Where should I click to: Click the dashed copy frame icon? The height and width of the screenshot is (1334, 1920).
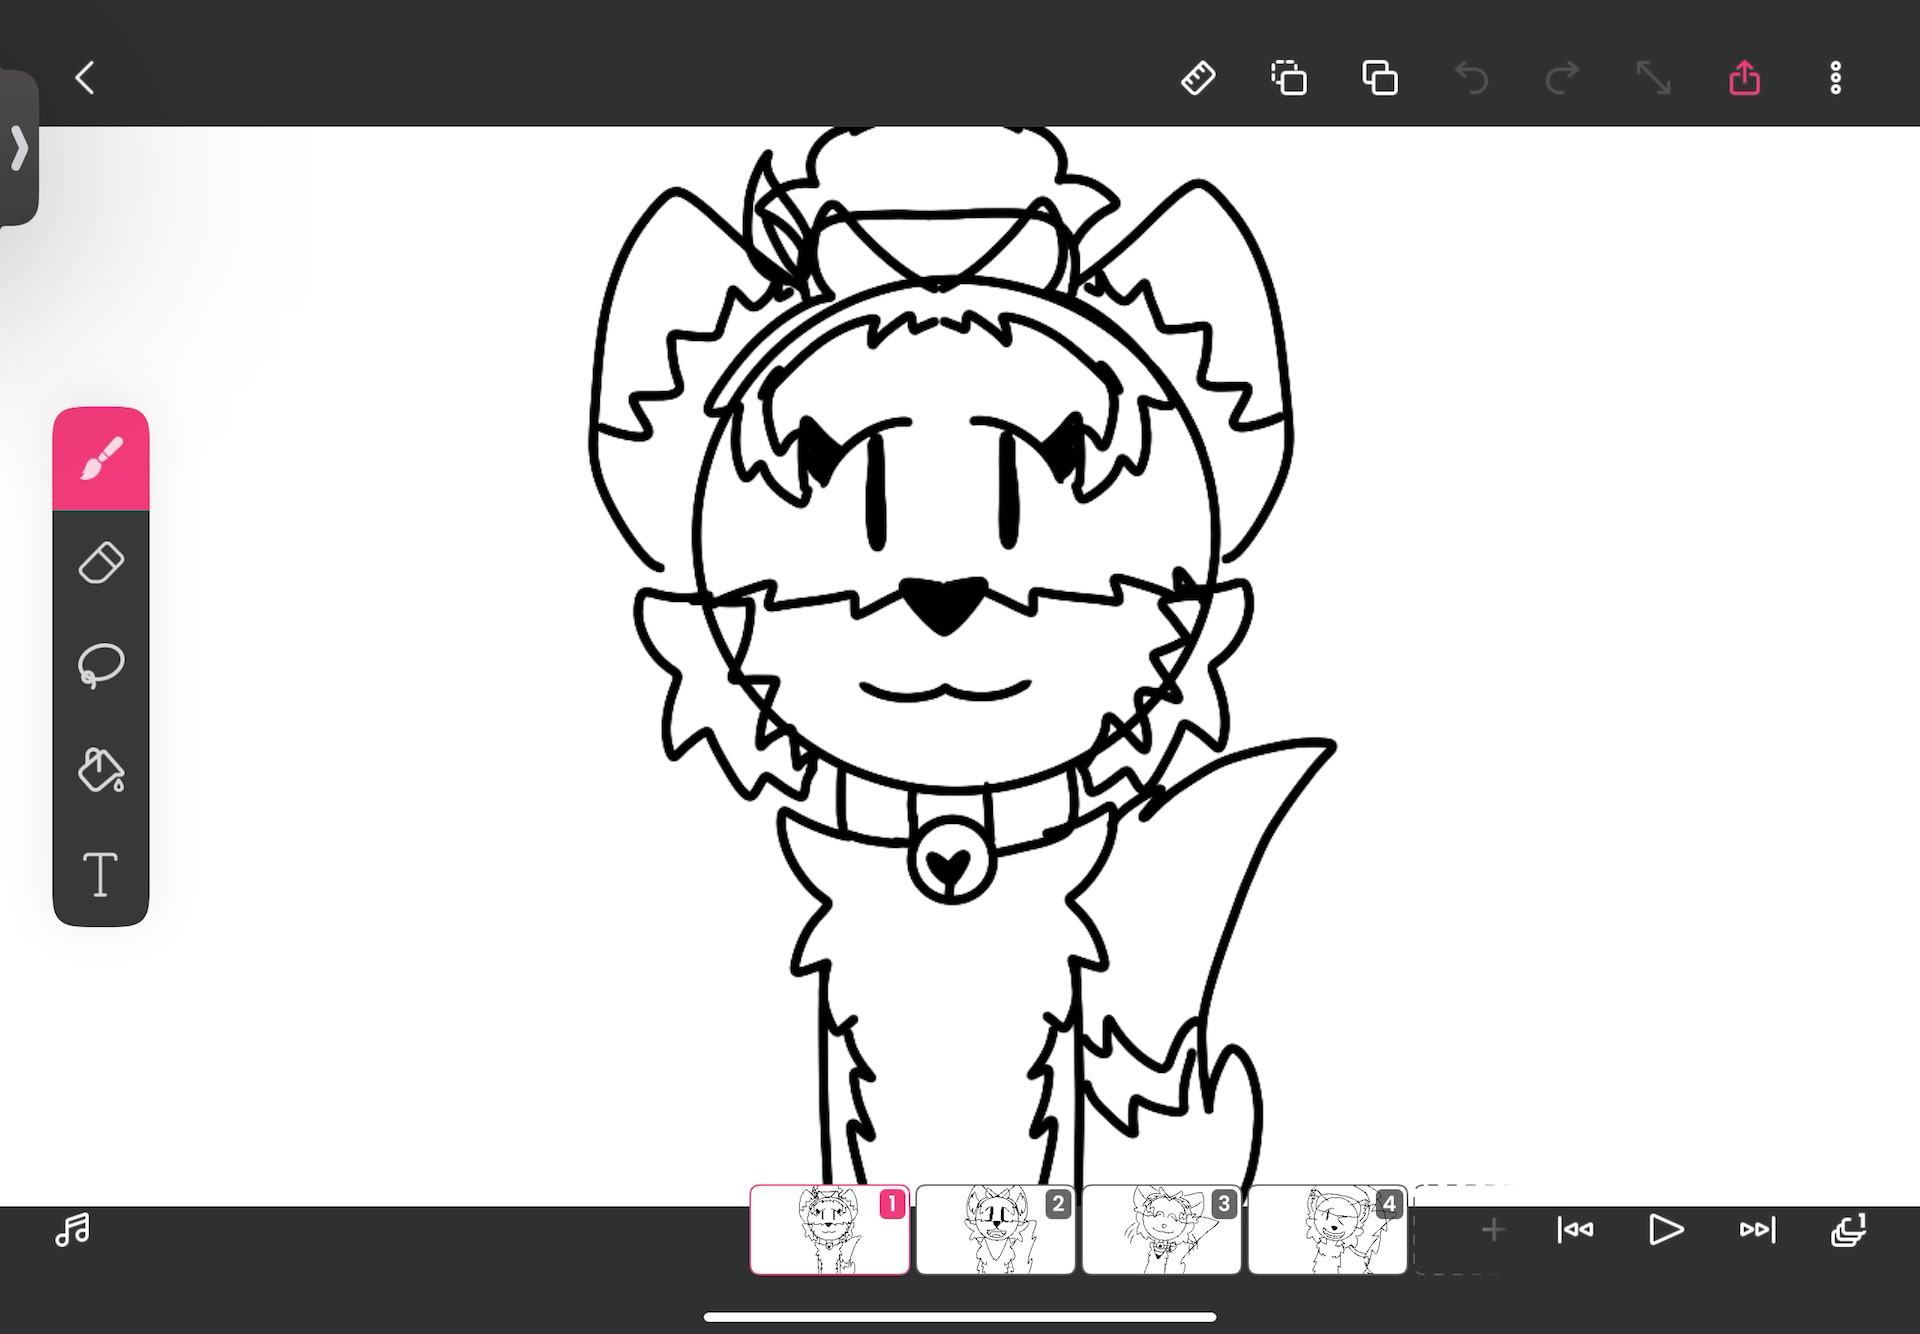click(x=1289, y=78)
